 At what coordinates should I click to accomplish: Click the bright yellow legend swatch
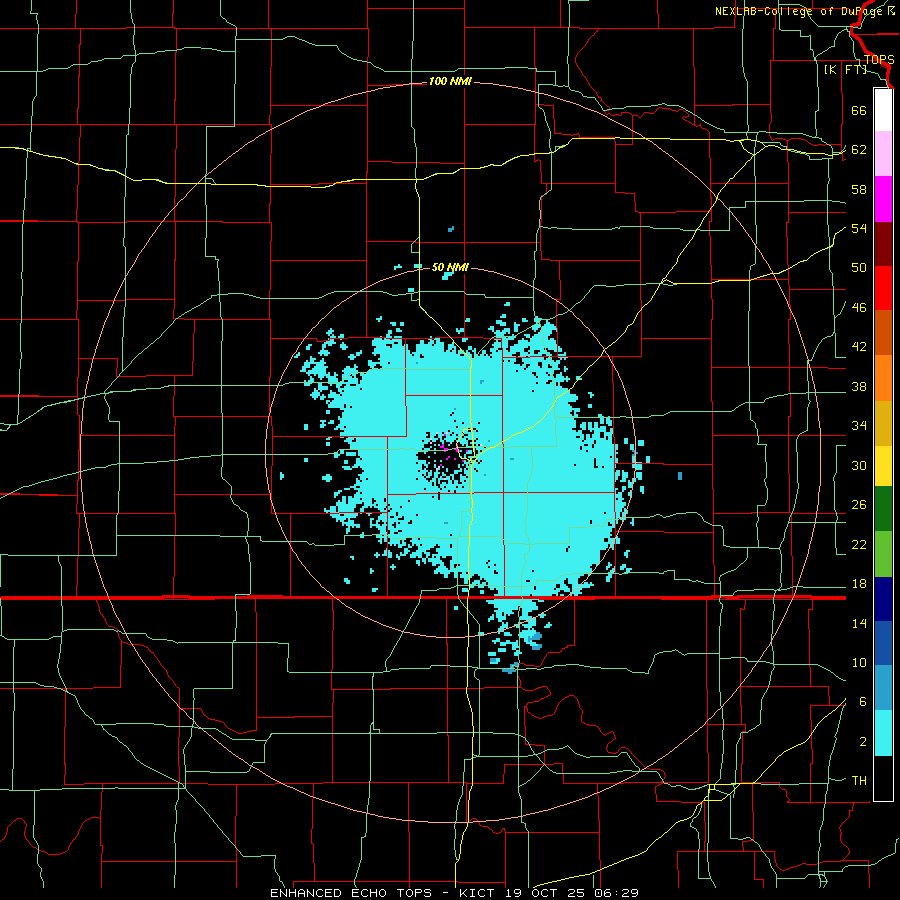click(x=883, y=466)
